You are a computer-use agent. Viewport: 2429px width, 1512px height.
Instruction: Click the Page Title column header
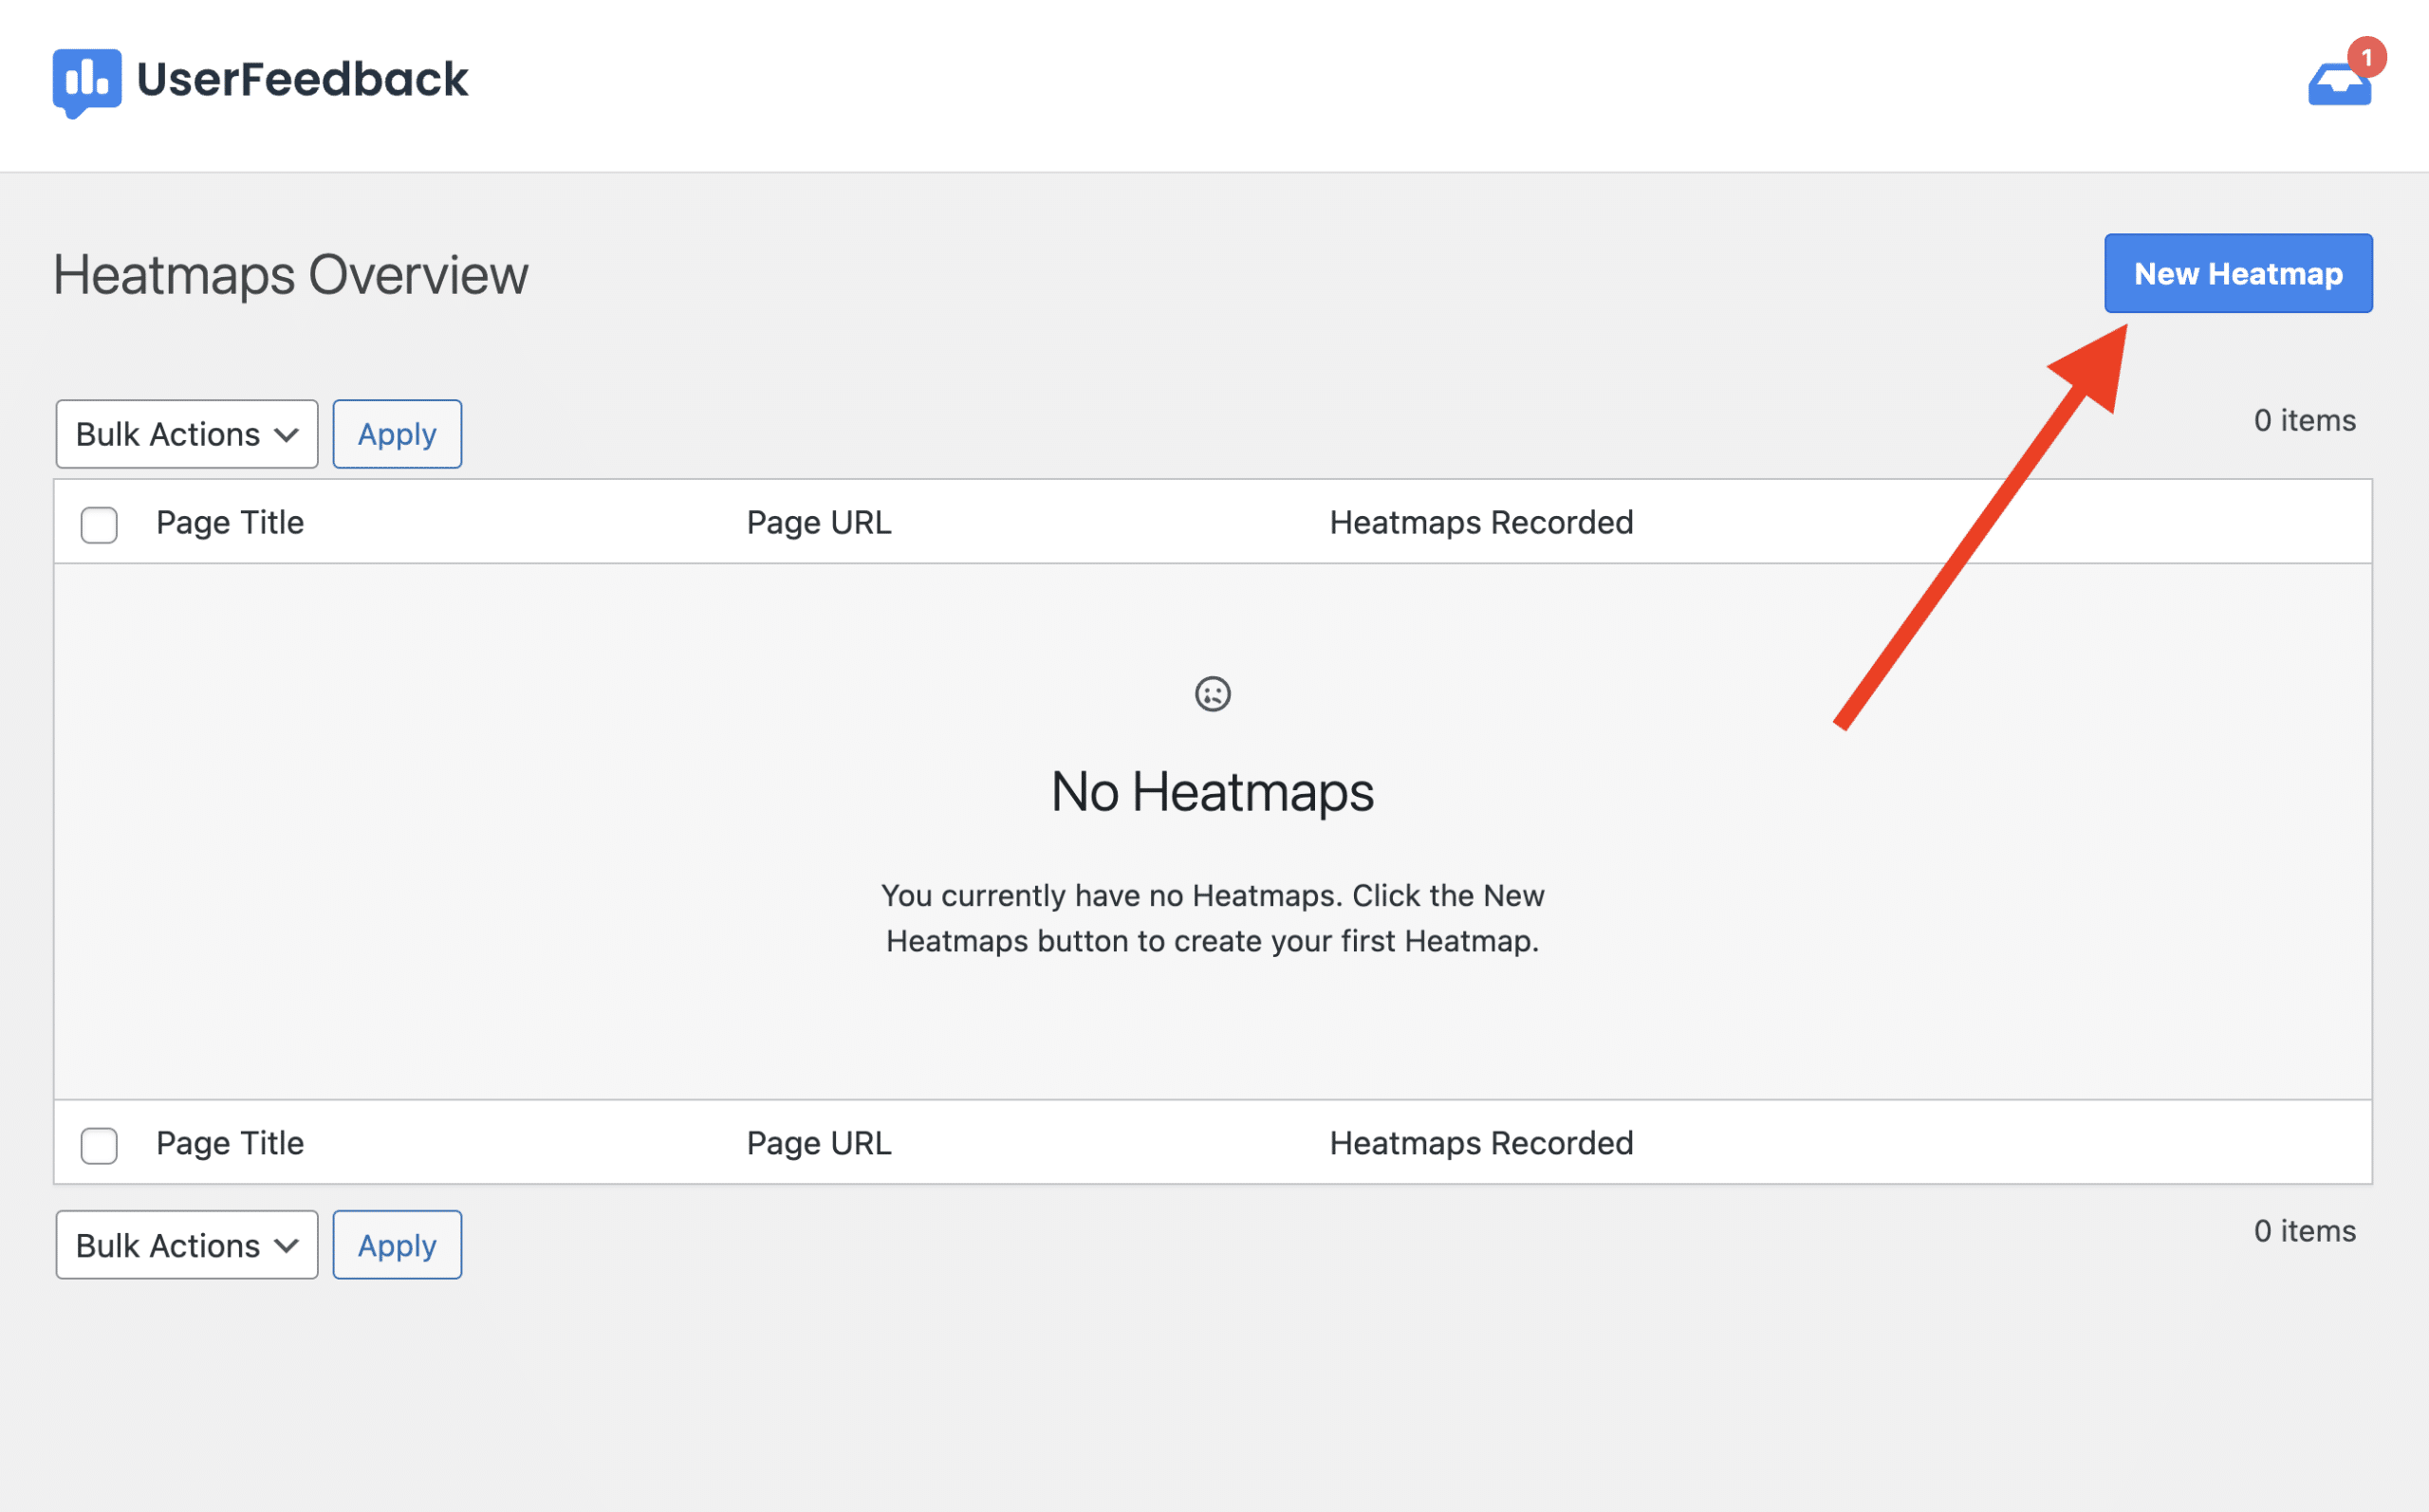(230, 522)
